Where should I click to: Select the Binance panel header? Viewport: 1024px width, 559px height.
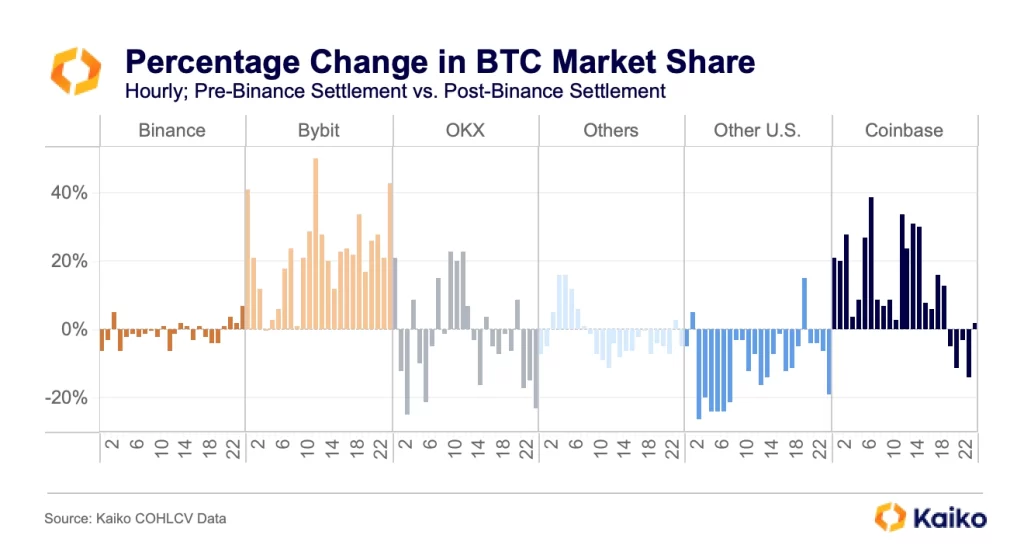[x=172, y=130]
